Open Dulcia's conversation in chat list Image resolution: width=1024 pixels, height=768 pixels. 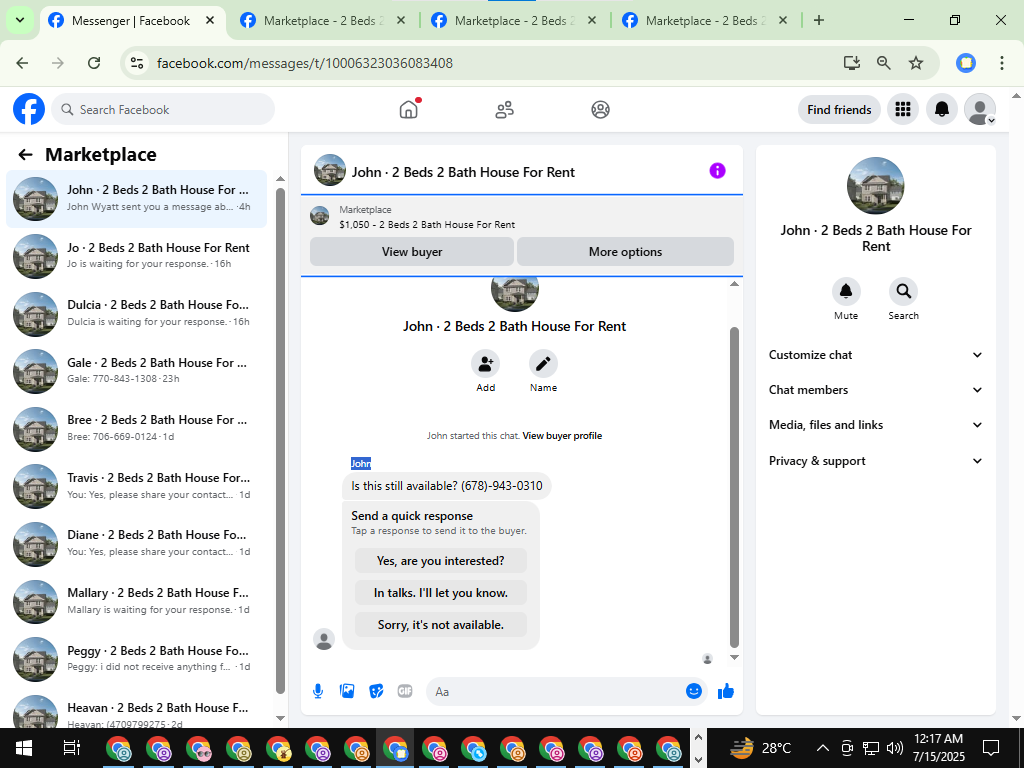[x=136, y=313]
